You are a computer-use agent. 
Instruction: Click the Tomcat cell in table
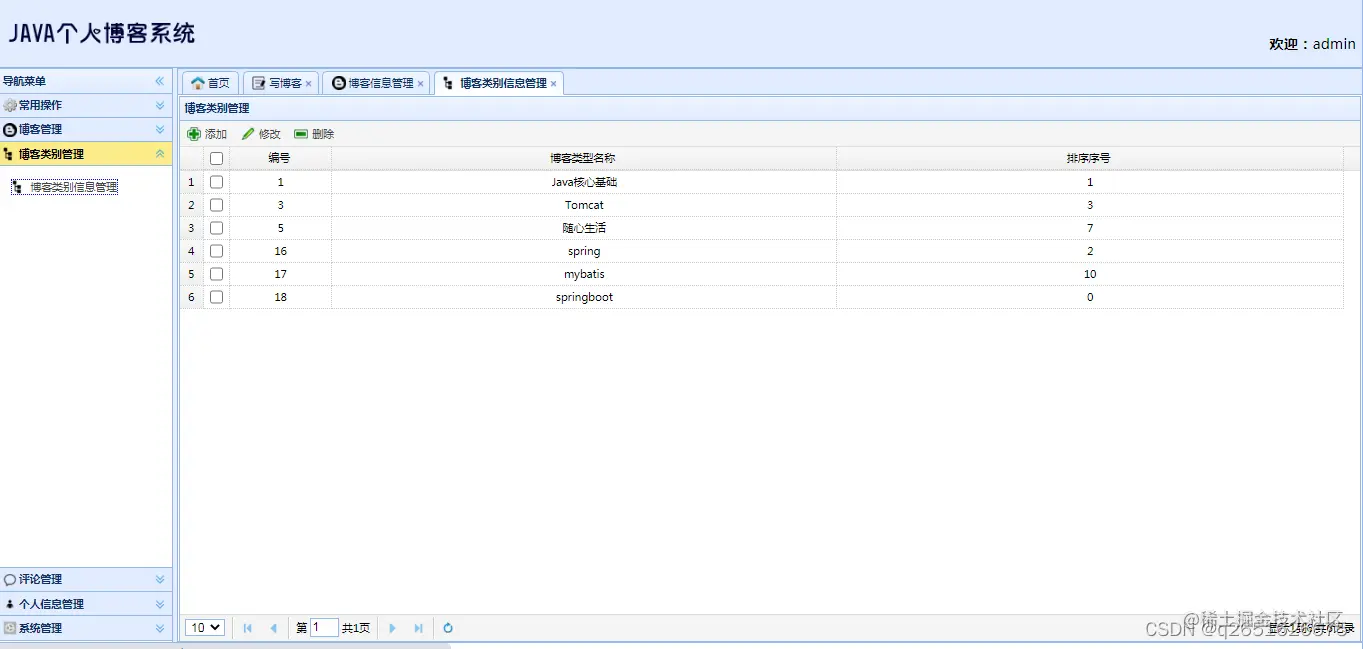coord(584,205)
